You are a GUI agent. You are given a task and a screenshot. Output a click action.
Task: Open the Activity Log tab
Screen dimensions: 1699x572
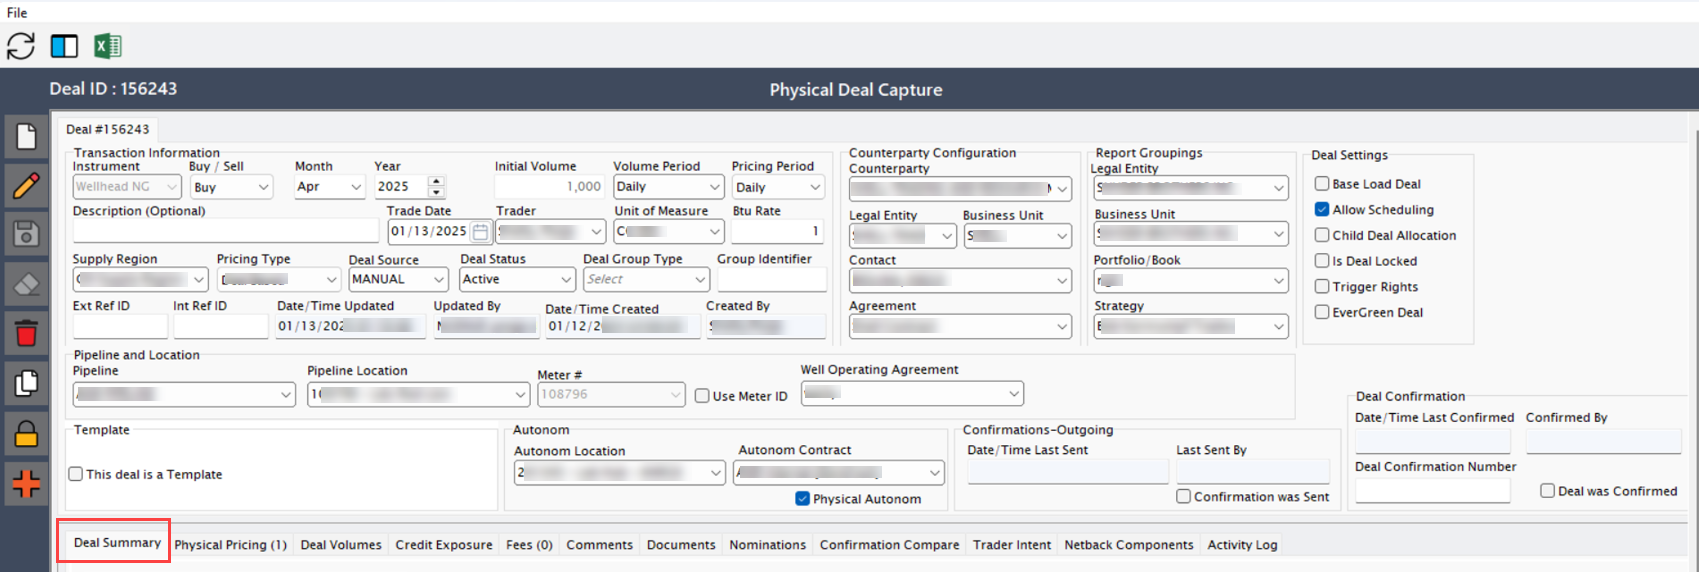click(1242, 545)
